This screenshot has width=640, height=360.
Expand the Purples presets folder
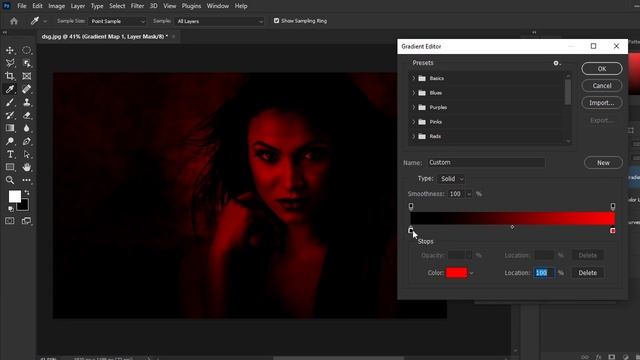coord(413,107)
